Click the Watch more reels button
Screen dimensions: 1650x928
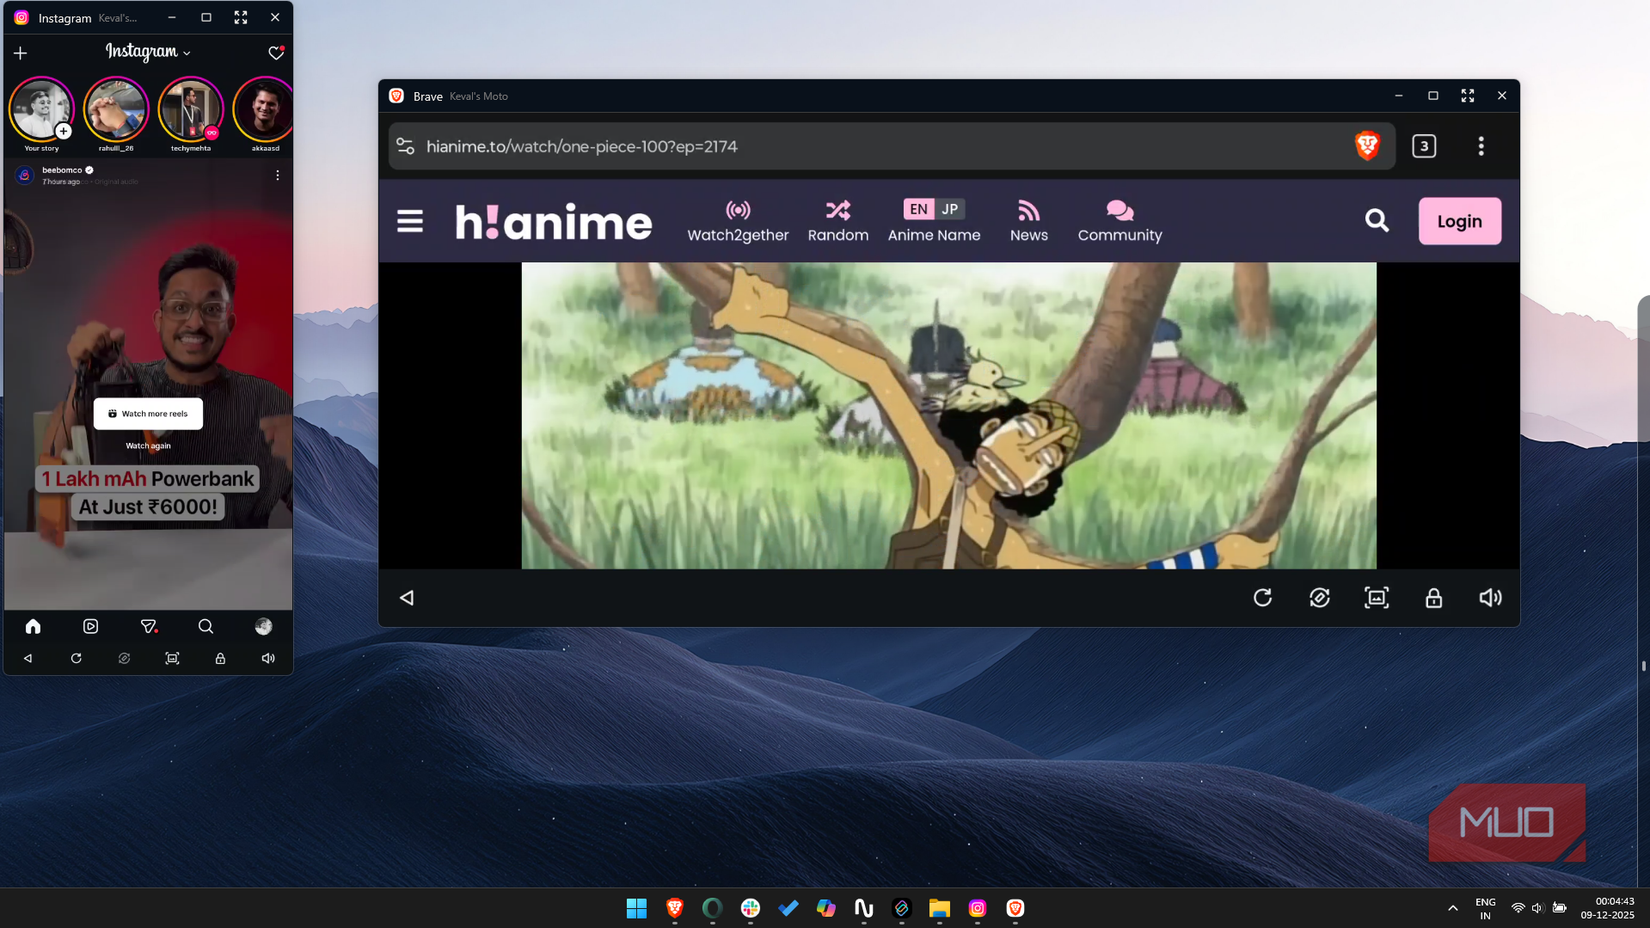pyautogui.click(x=148, y=413)
